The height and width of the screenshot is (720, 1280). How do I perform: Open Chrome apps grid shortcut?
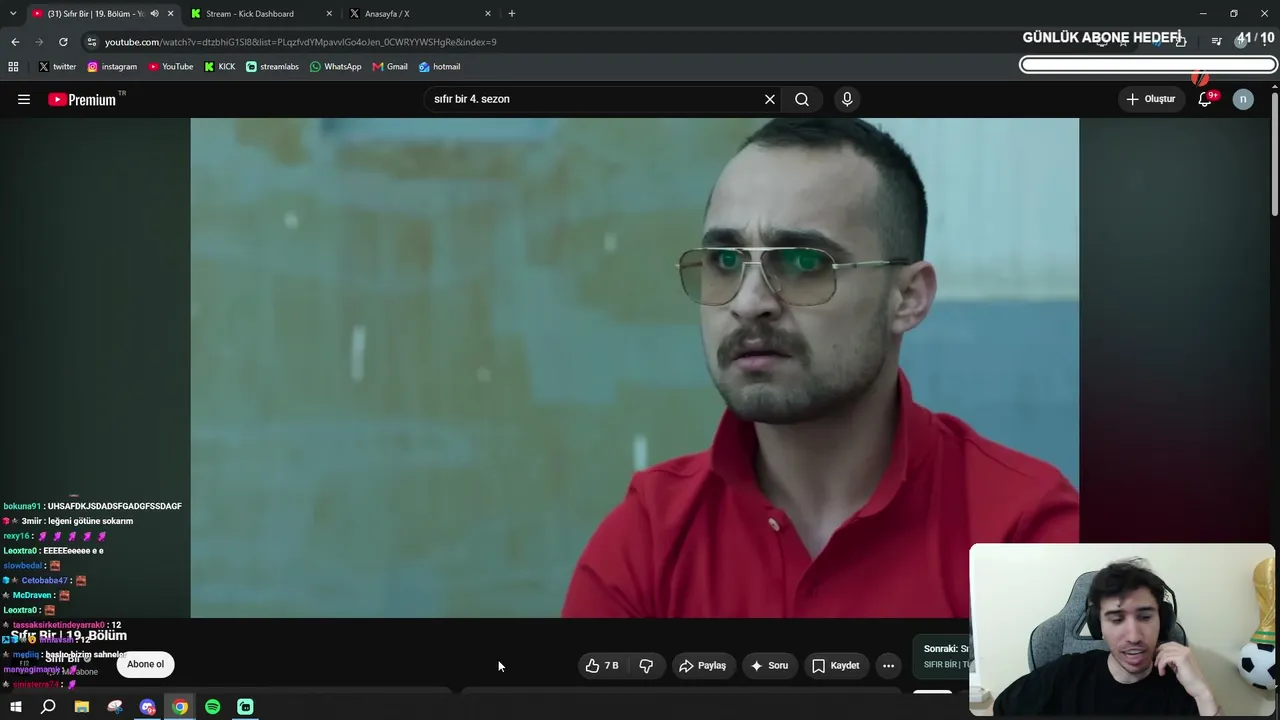(x=13, y=67)
